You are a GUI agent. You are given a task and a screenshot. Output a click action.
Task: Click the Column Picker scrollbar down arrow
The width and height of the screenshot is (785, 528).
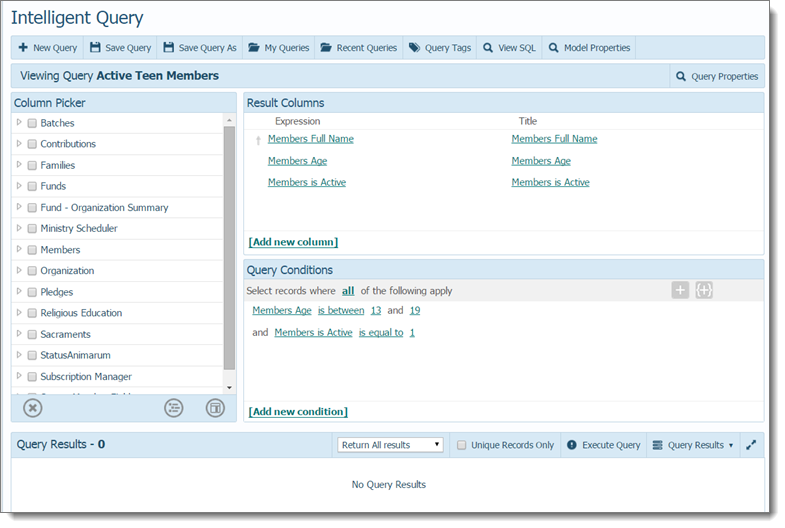tap(229, 387)
